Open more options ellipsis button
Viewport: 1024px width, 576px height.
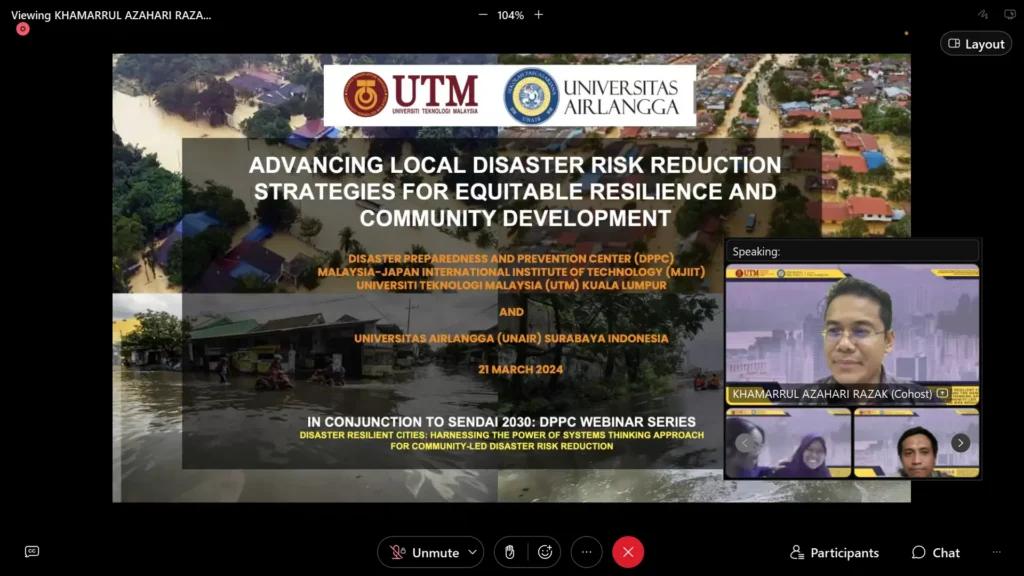click(586, 552)
